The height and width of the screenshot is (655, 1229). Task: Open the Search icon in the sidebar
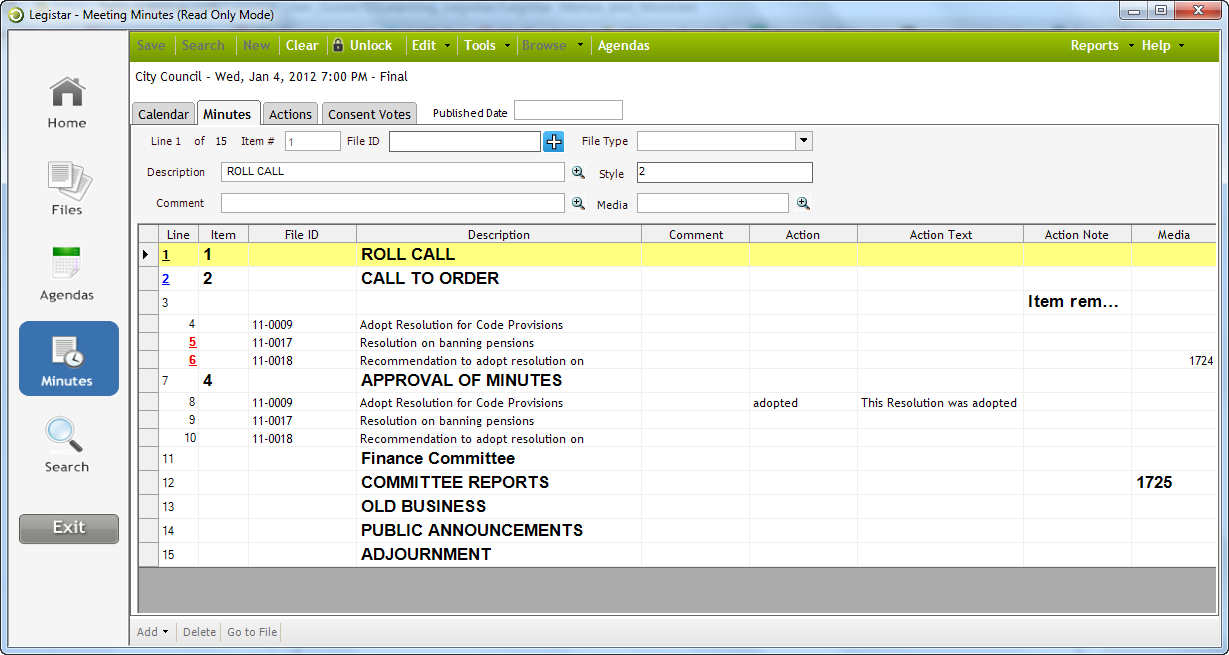click(x=66, y=443)
